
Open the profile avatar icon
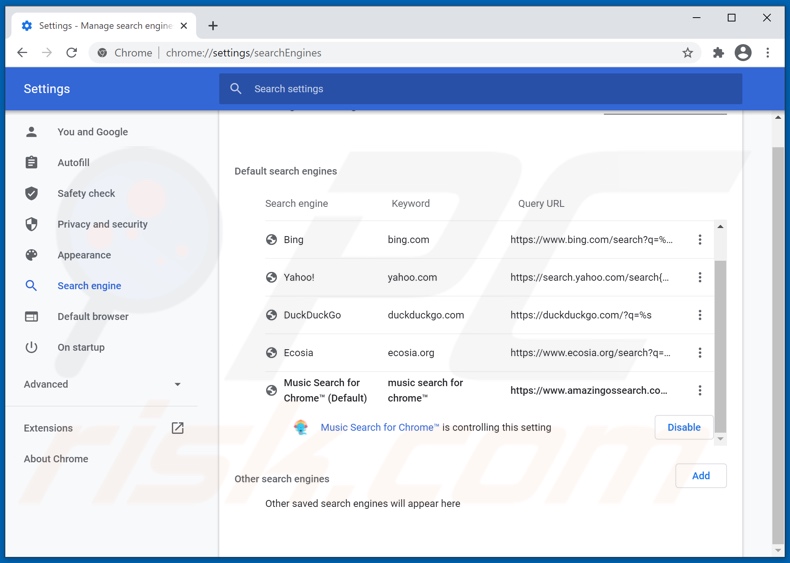coord(743,52)
